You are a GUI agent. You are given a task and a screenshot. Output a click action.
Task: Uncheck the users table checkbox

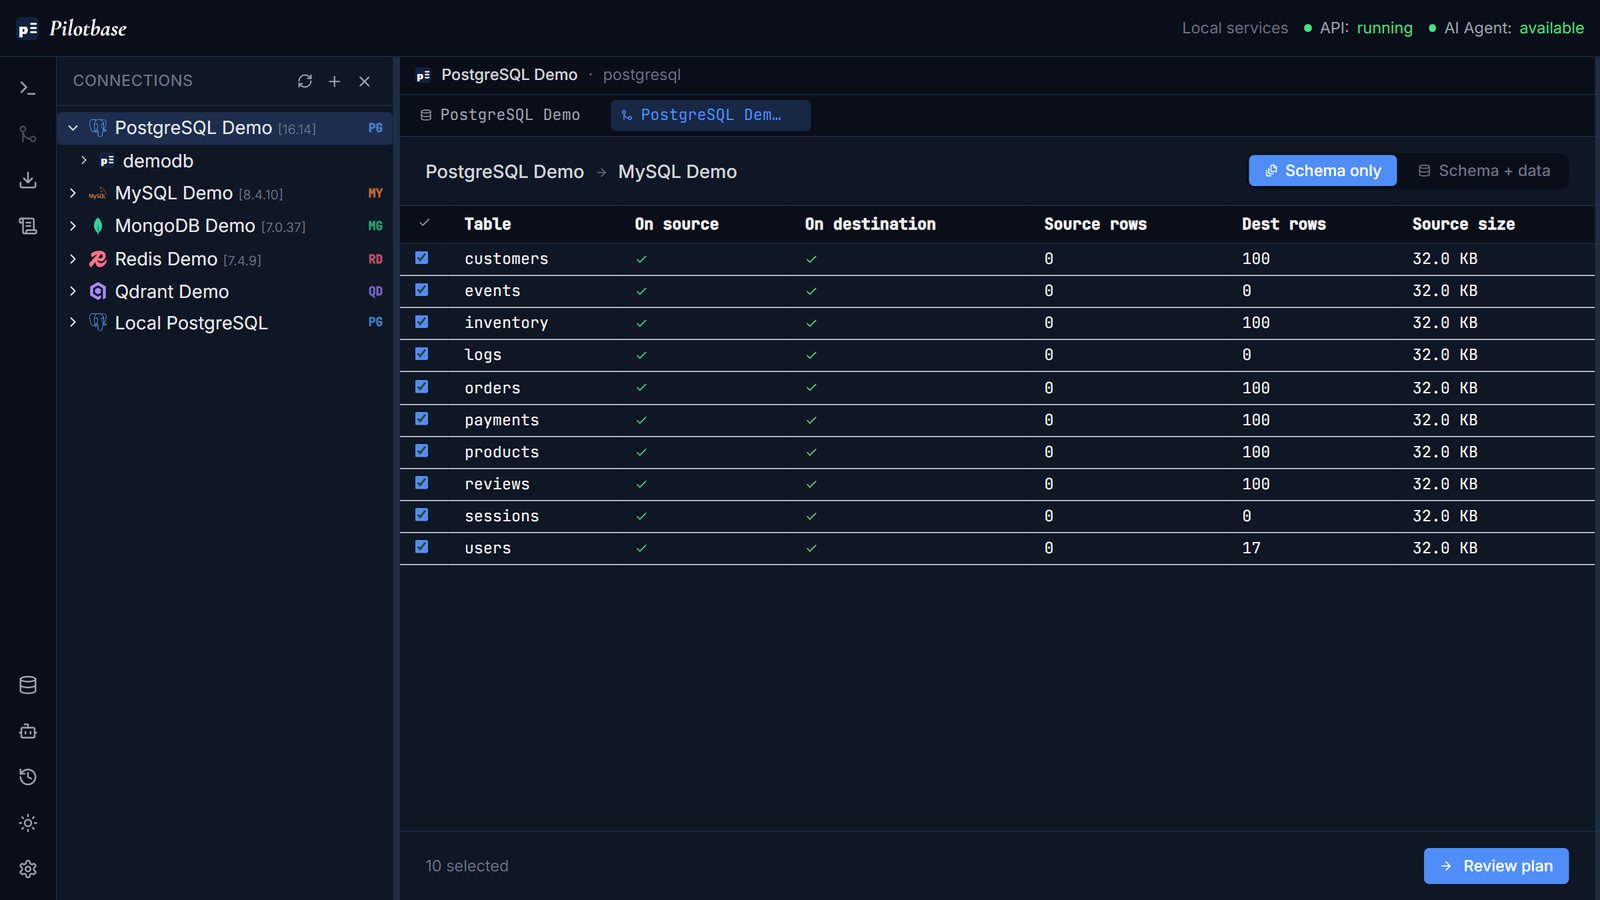[422, 547]
